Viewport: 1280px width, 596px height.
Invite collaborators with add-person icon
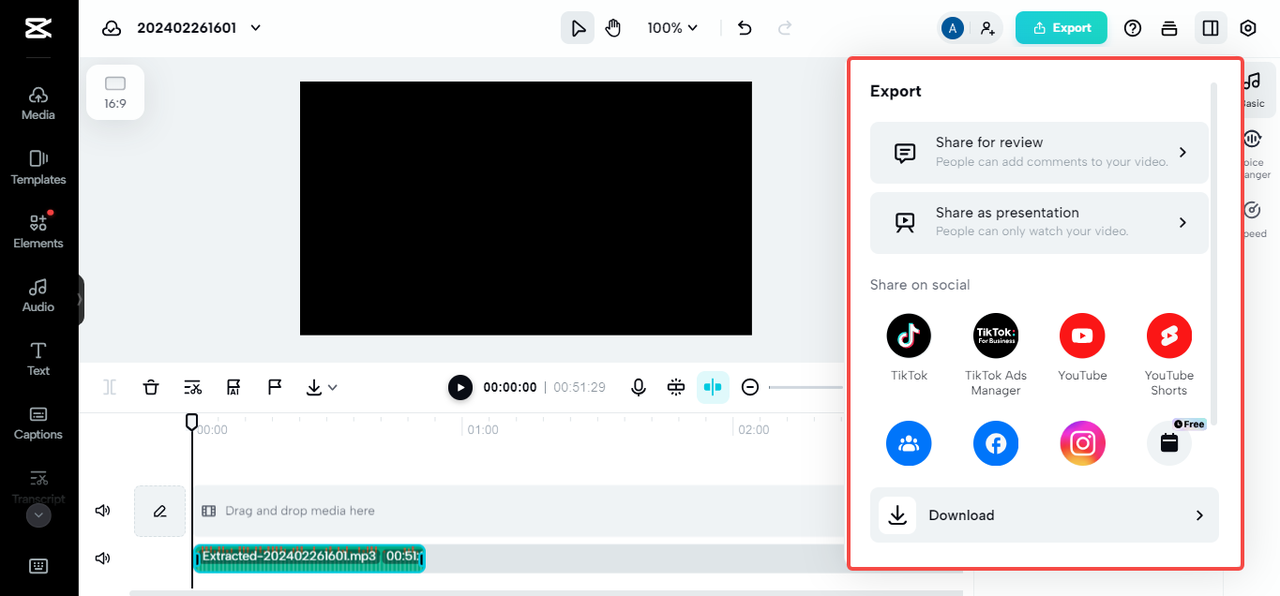pyautogui.click(x=988, y=28)
